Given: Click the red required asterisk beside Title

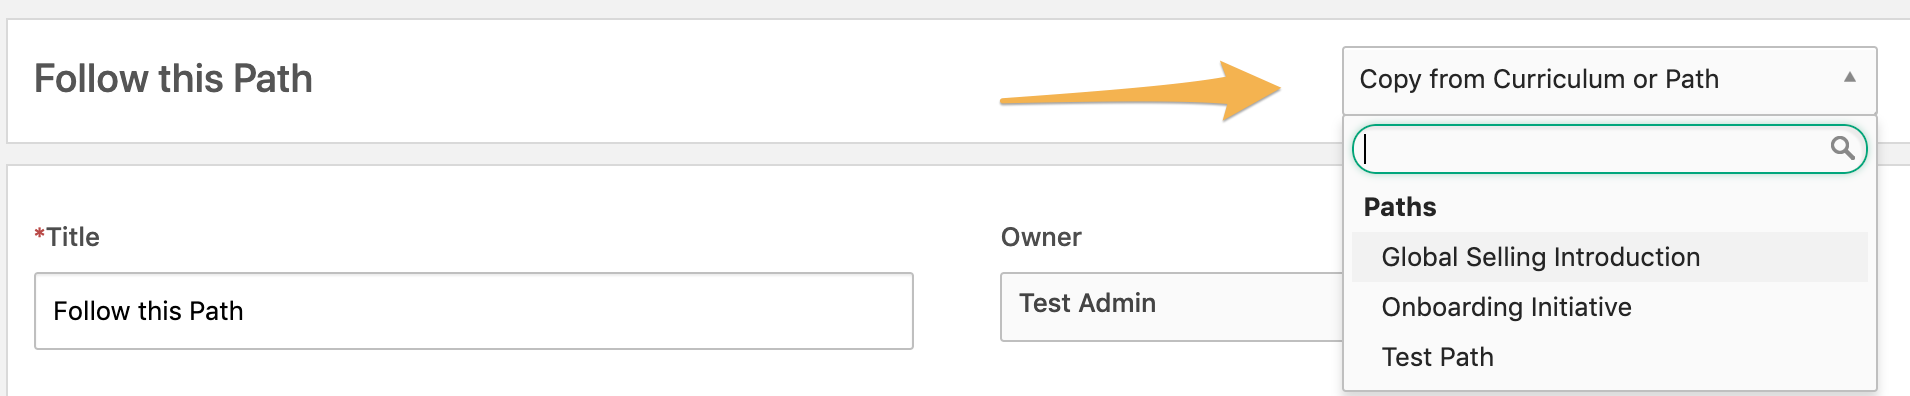Looking at the screenshot, I should 39,234.
